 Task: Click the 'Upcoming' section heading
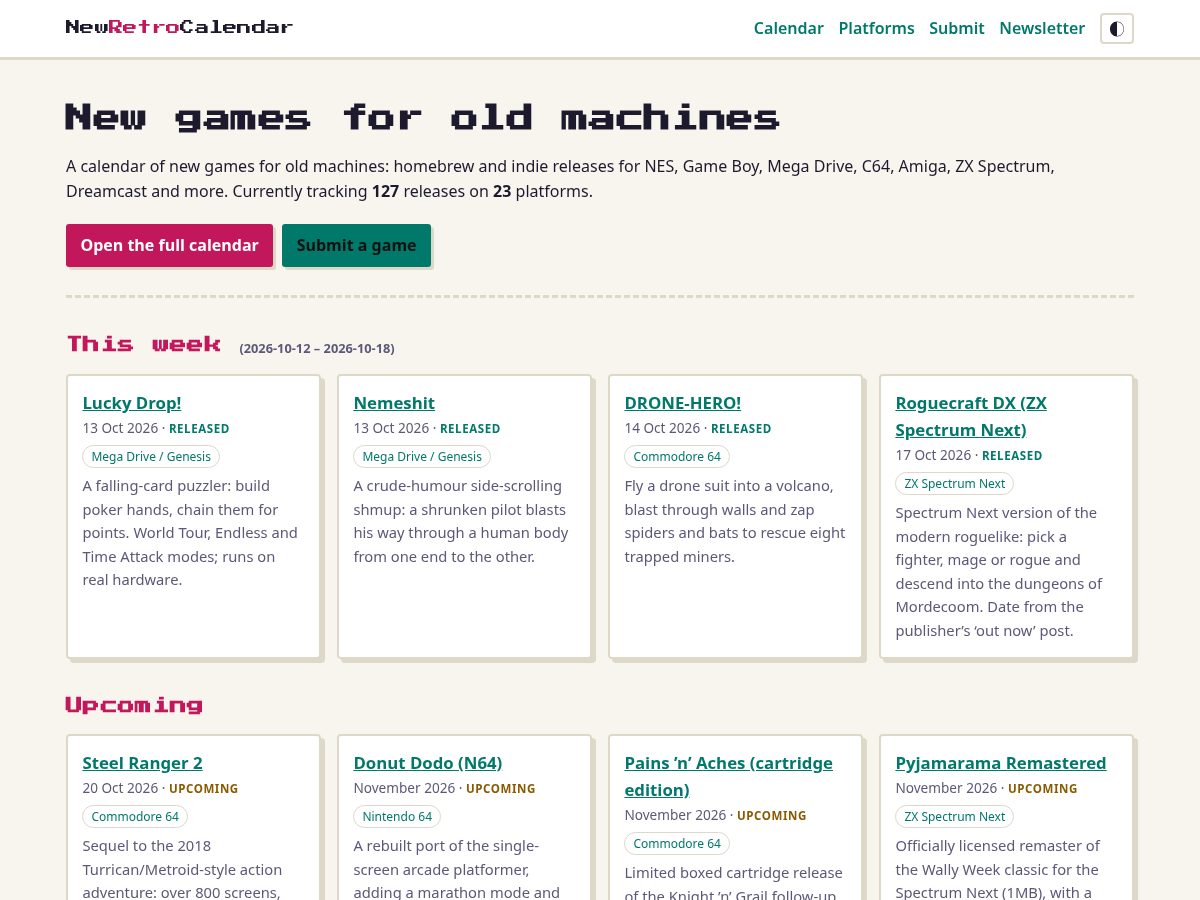tap(134, 705)
